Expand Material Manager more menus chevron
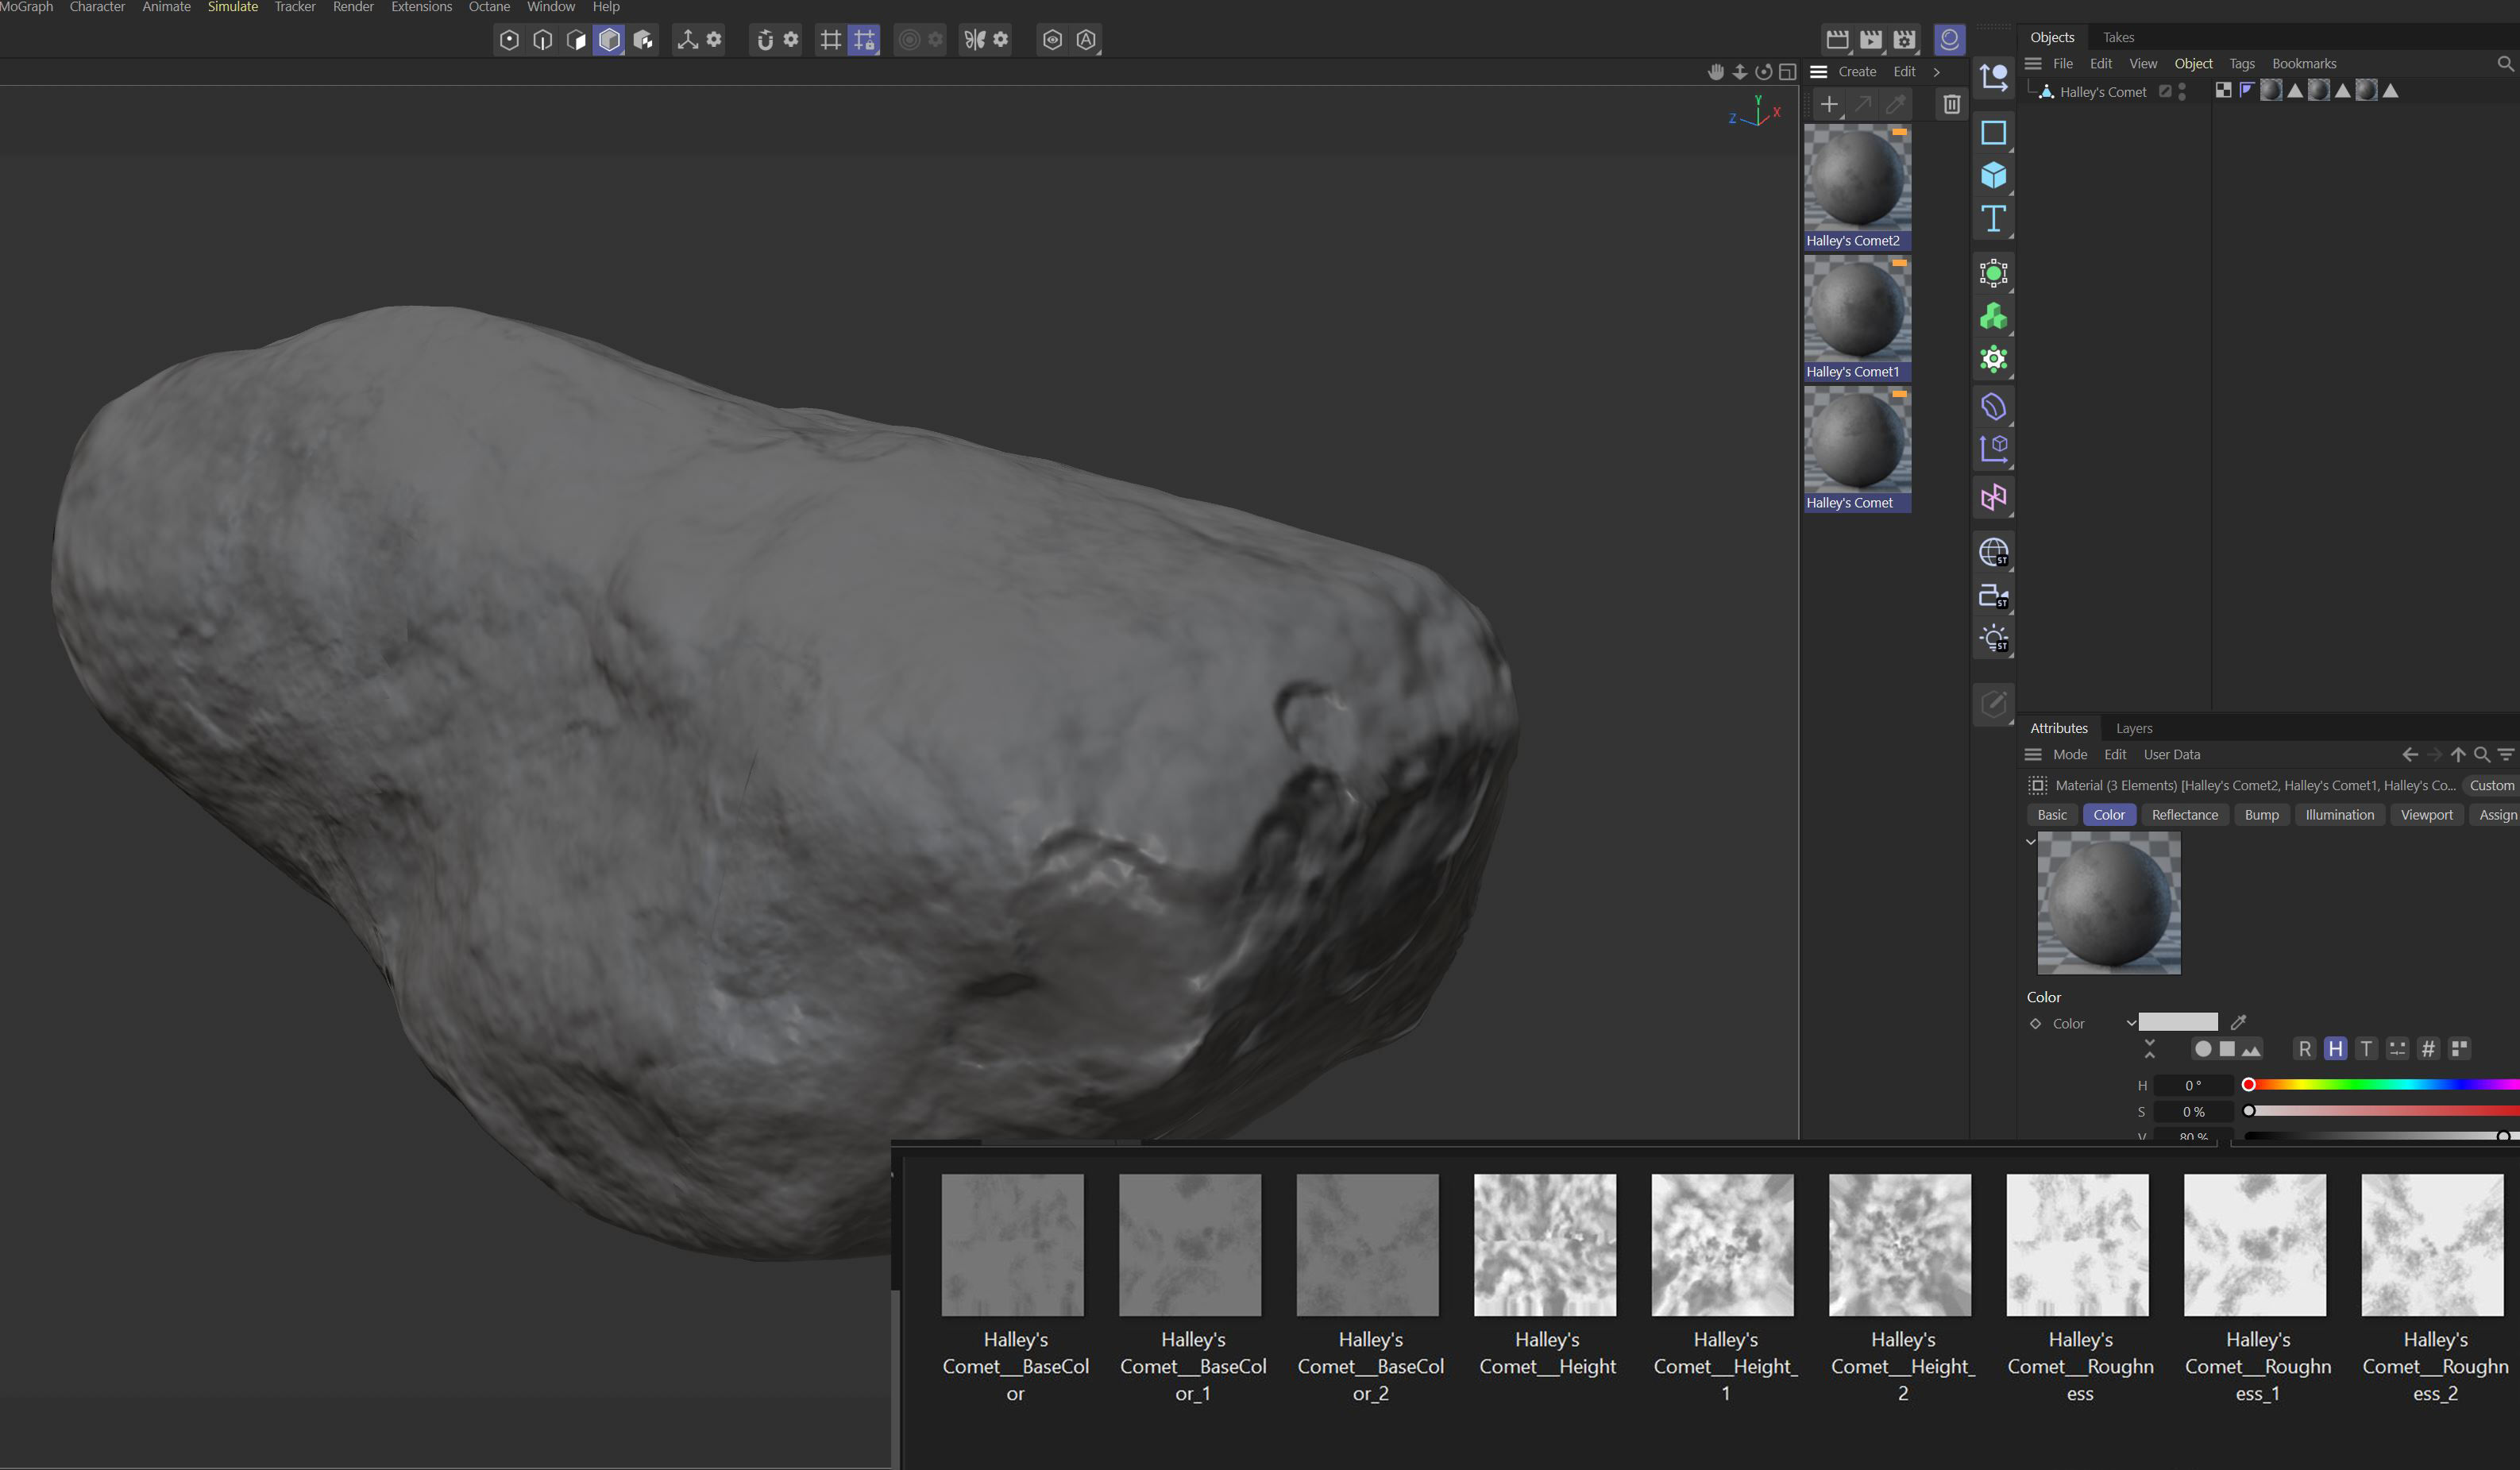 [x=1937, y=72]
